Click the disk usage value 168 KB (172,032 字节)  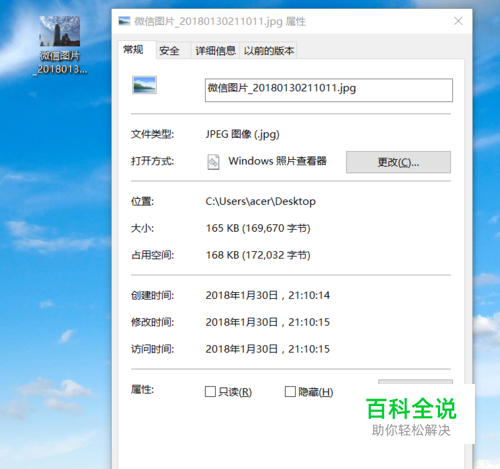[x=258, y=255]
